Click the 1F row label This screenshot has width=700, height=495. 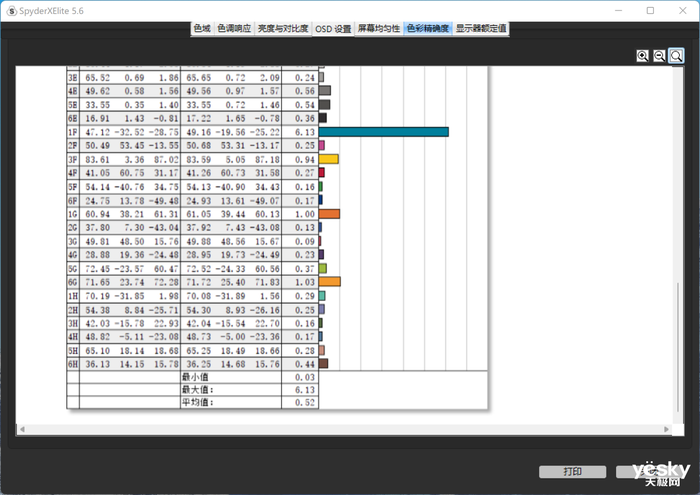pyautogui.click(x=73, y=132)
